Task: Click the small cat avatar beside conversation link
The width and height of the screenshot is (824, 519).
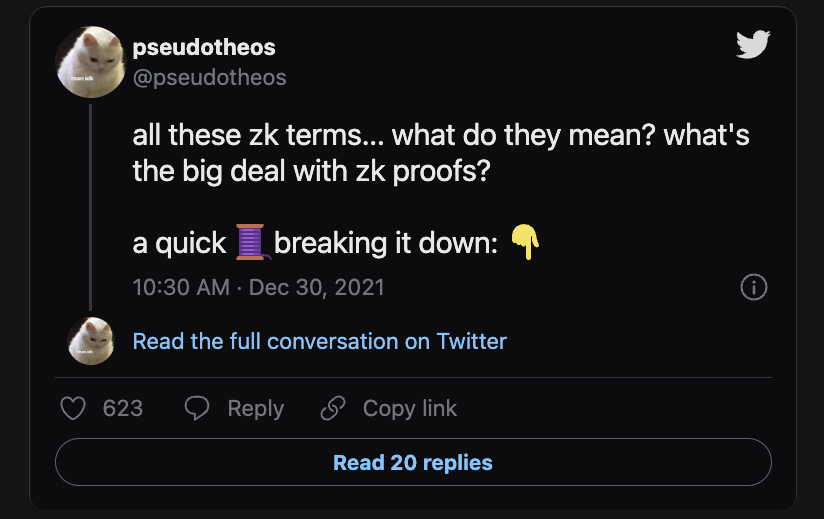Action: 90,341
